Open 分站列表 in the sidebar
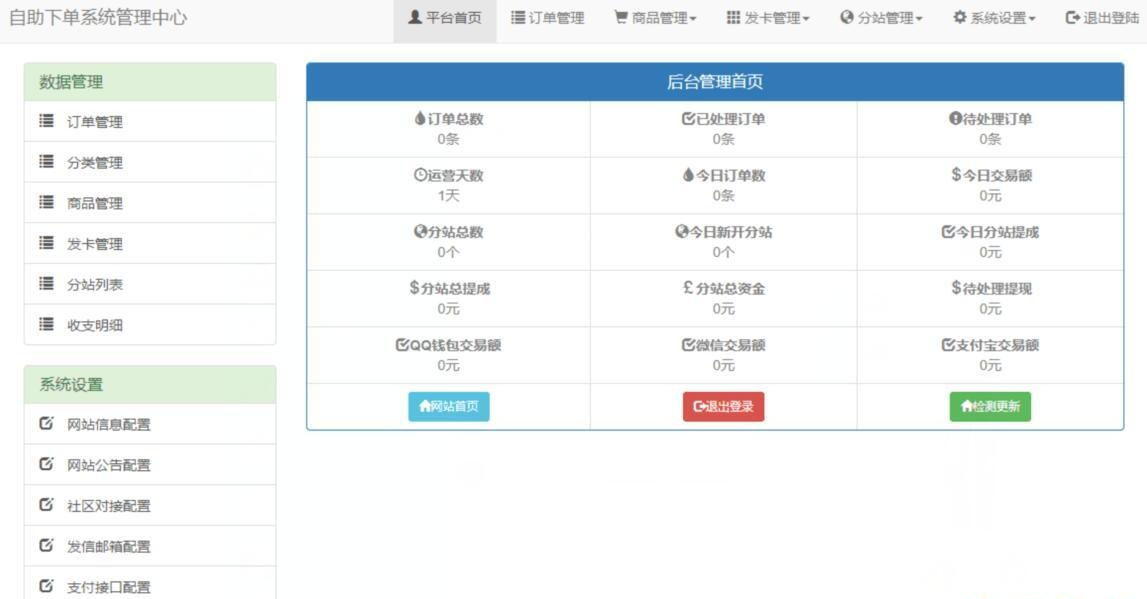This screenshot has height=599, width=1147. click(x=150, y=284)
